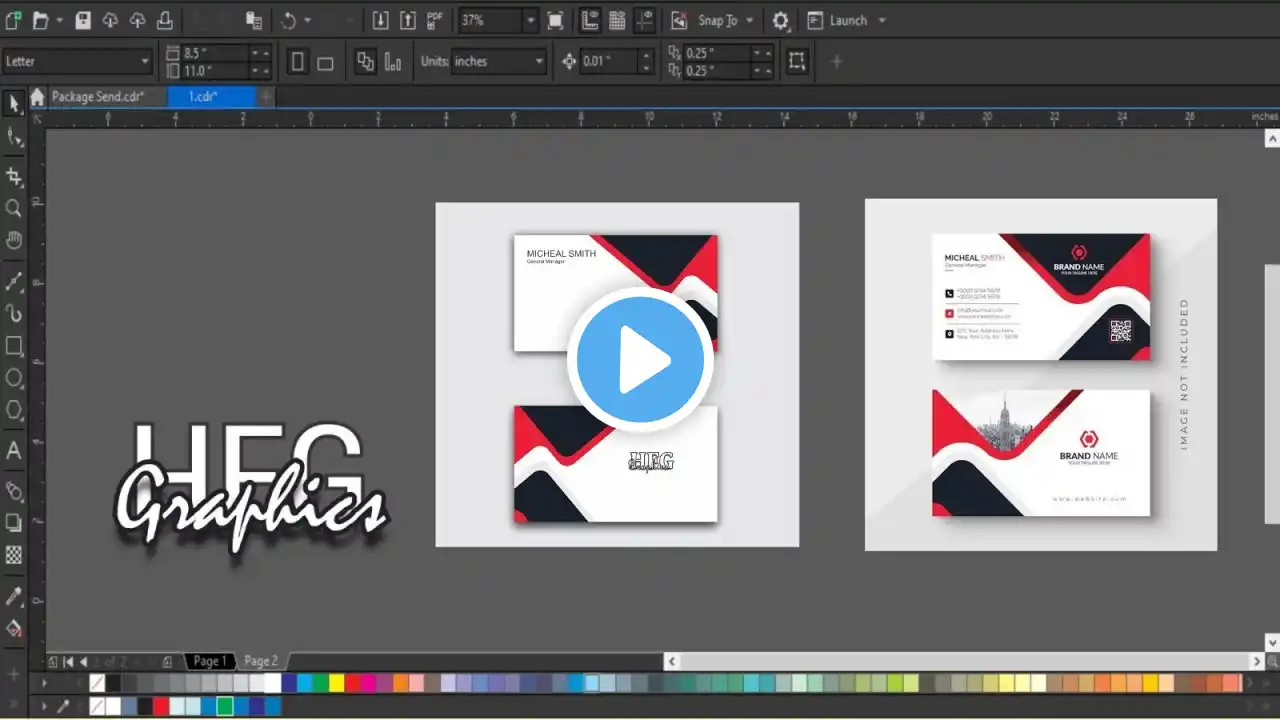Choose the Pan hand tool
This screenshot has width=1280, height=720.
point(14,240)
